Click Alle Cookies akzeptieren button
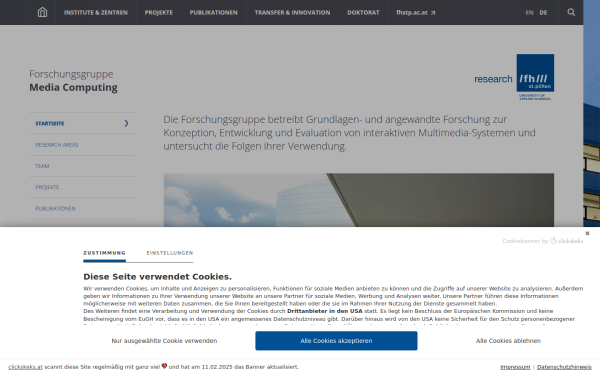 (336, 341)
